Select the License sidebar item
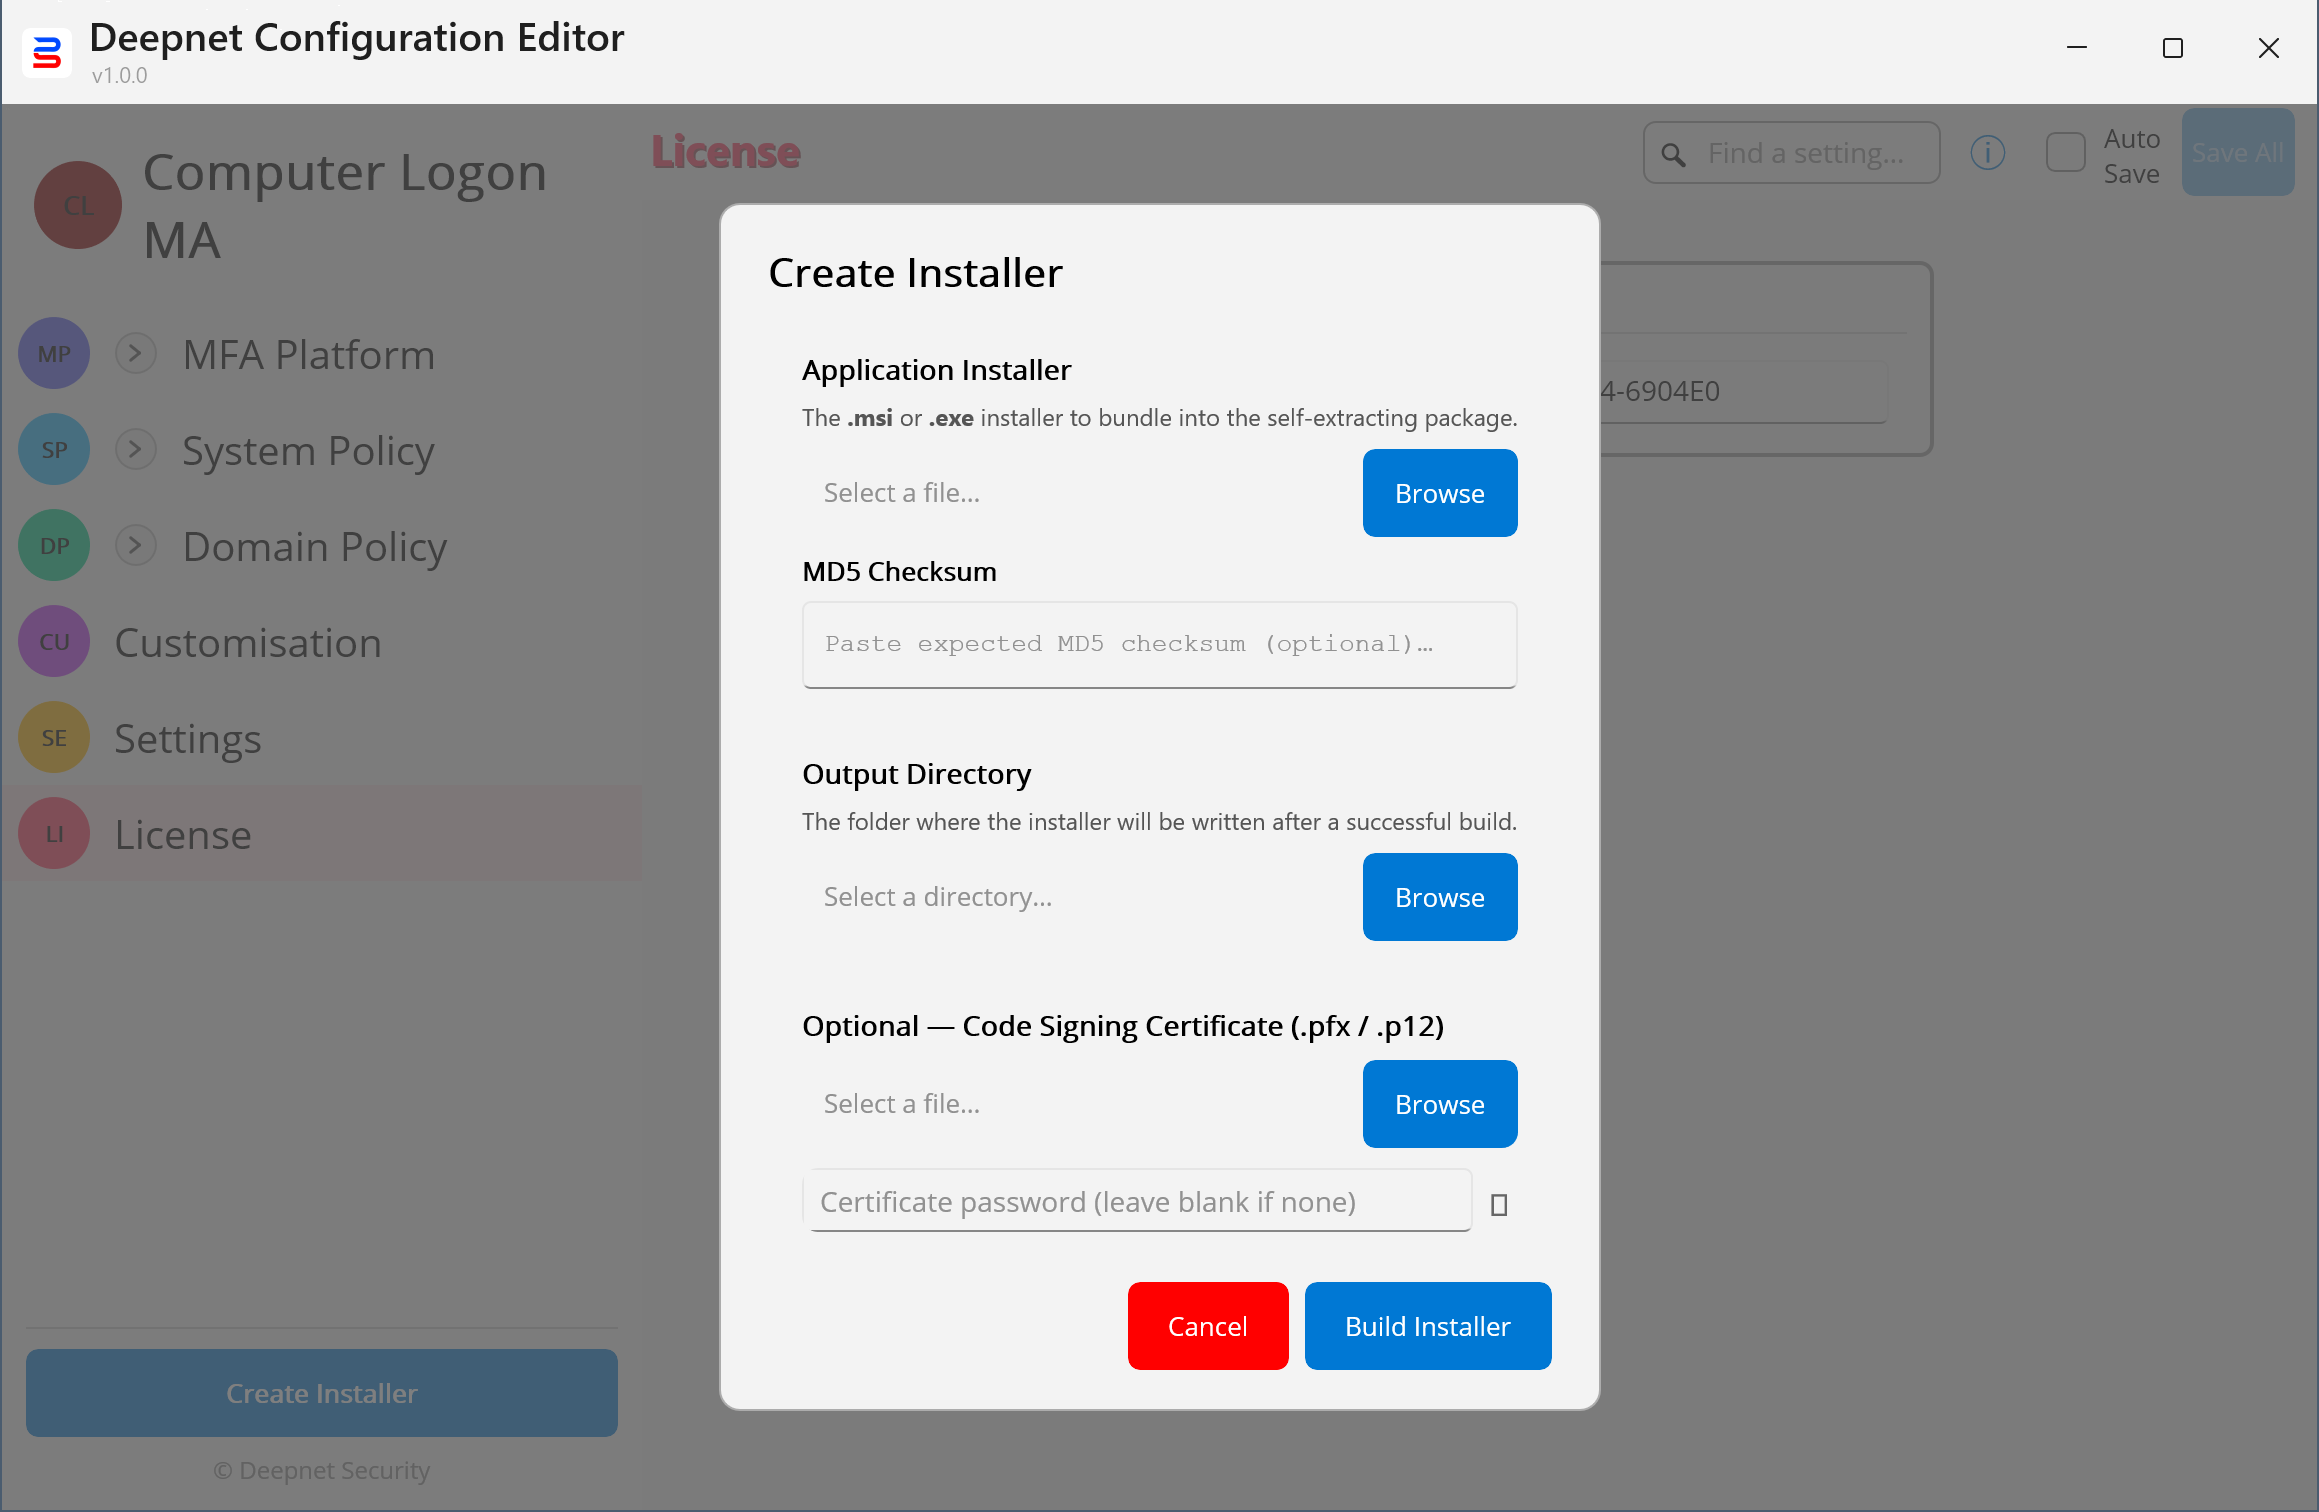 [183, 834]
